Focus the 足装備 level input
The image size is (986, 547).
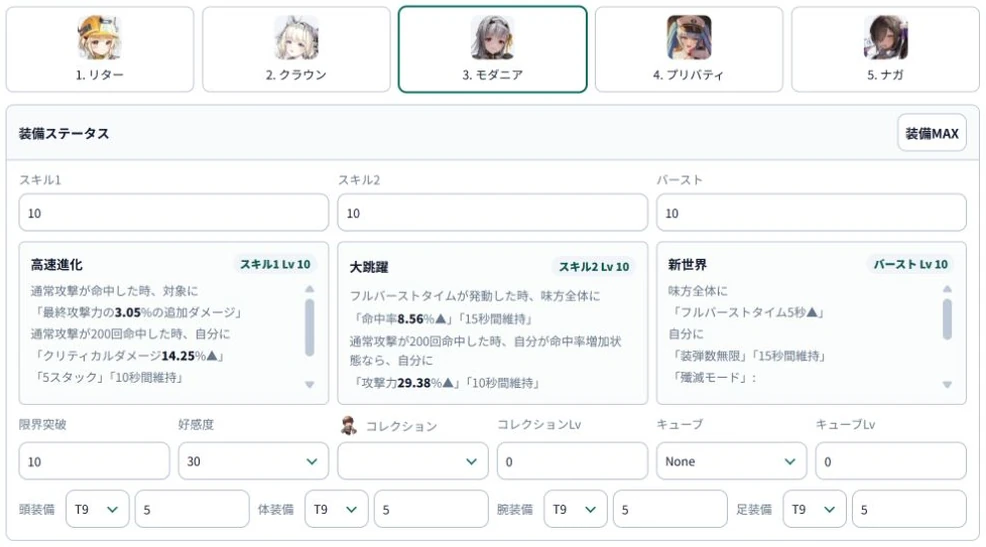909,509
